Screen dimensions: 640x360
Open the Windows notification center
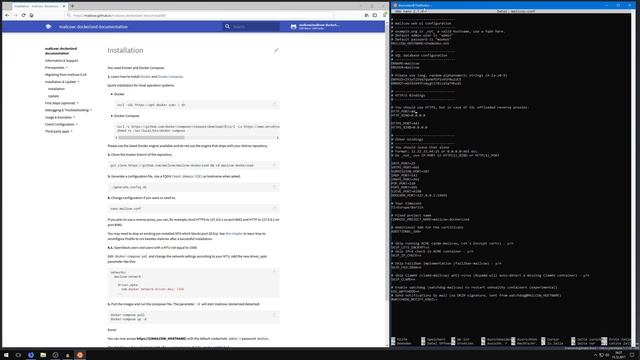pyautogui.click(x=632, y=355)
